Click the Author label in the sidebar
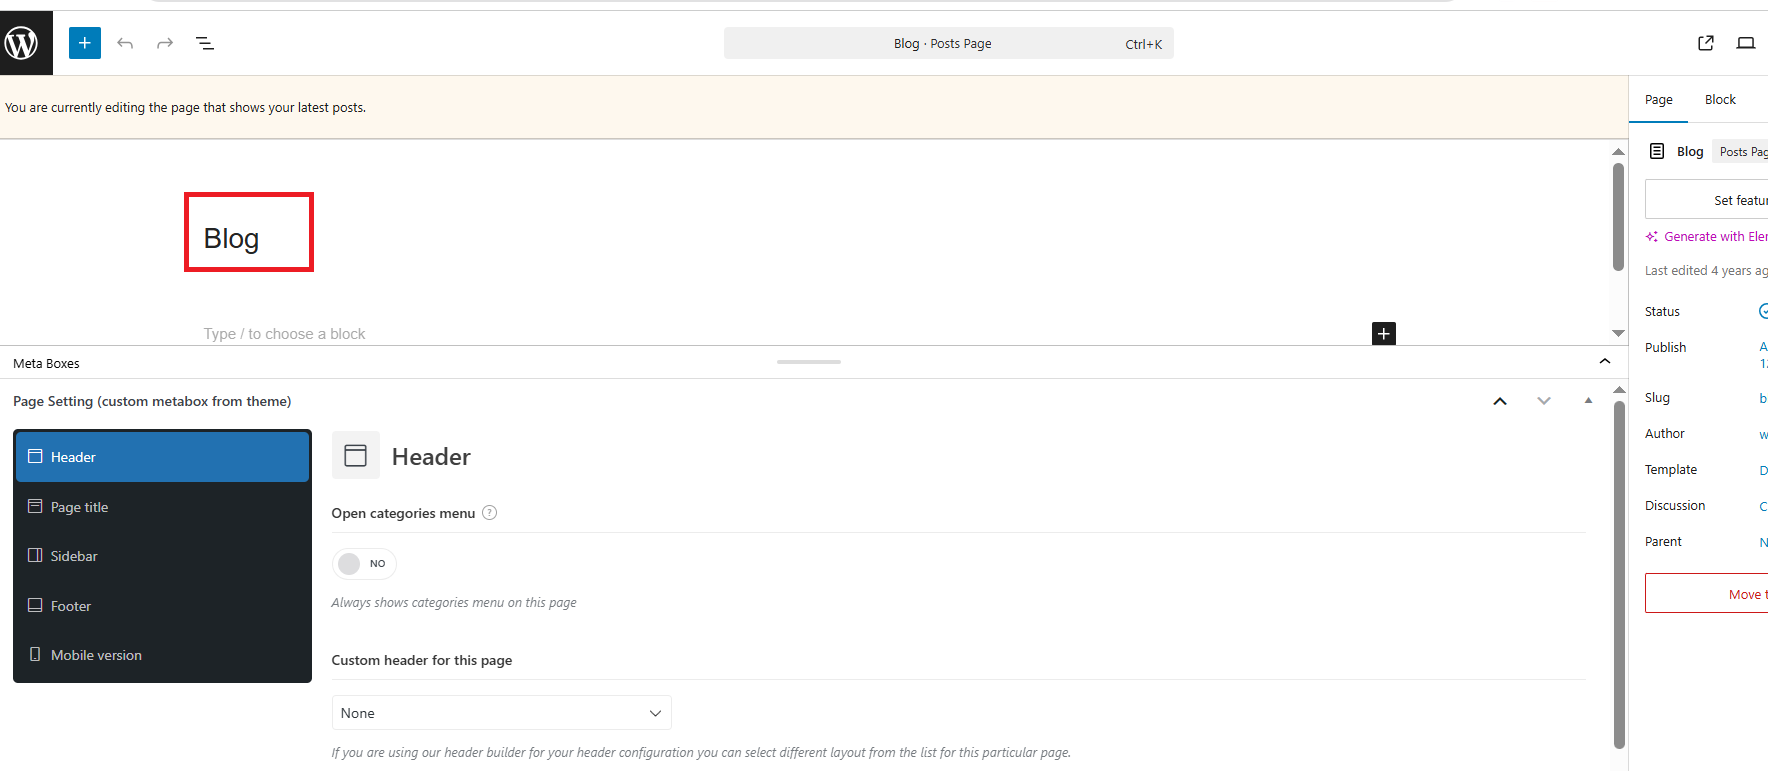Screen dimensions: 1768x771 [1664, 434]
